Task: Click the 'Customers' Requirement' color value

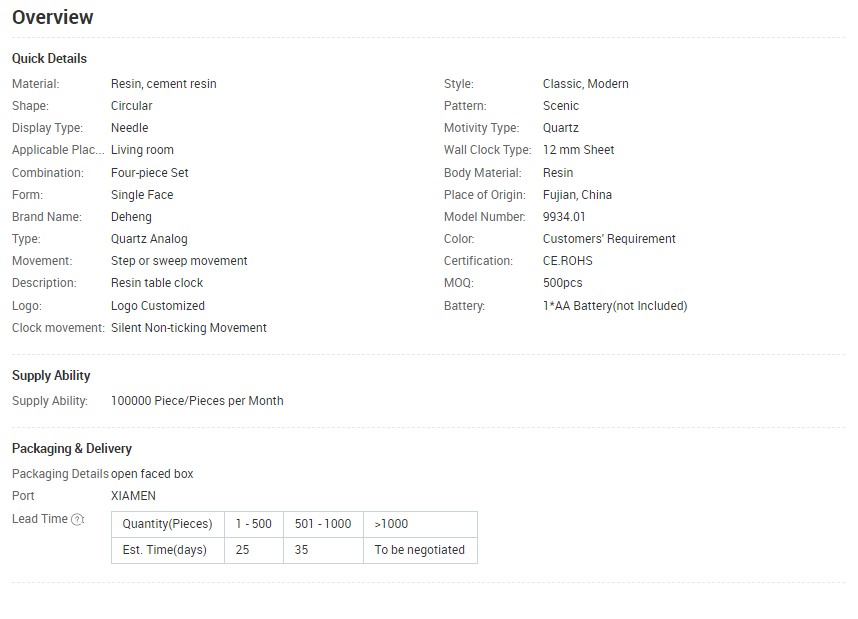Action: click(x=609, y=239)
